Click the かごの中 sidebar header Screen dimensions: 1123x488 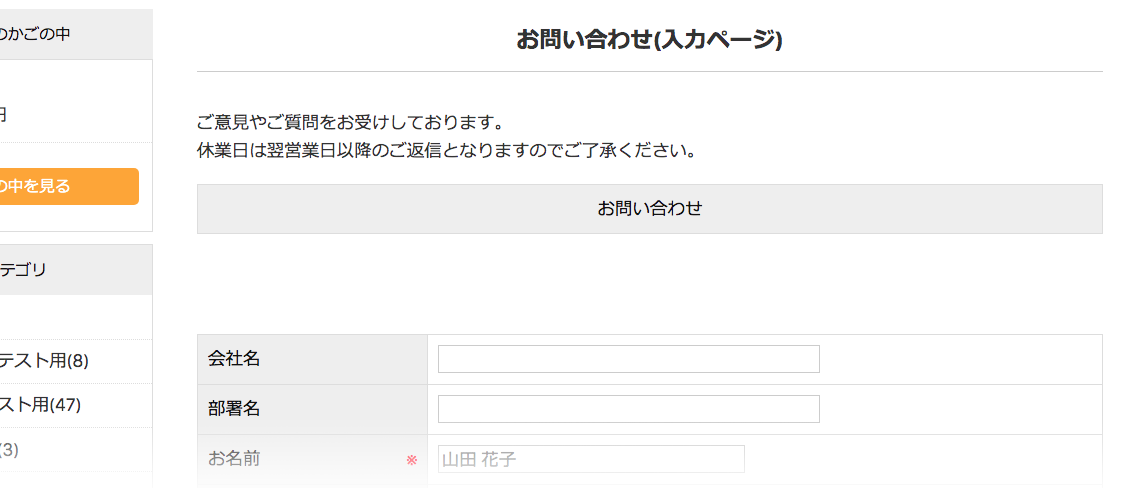click(36, 34)
